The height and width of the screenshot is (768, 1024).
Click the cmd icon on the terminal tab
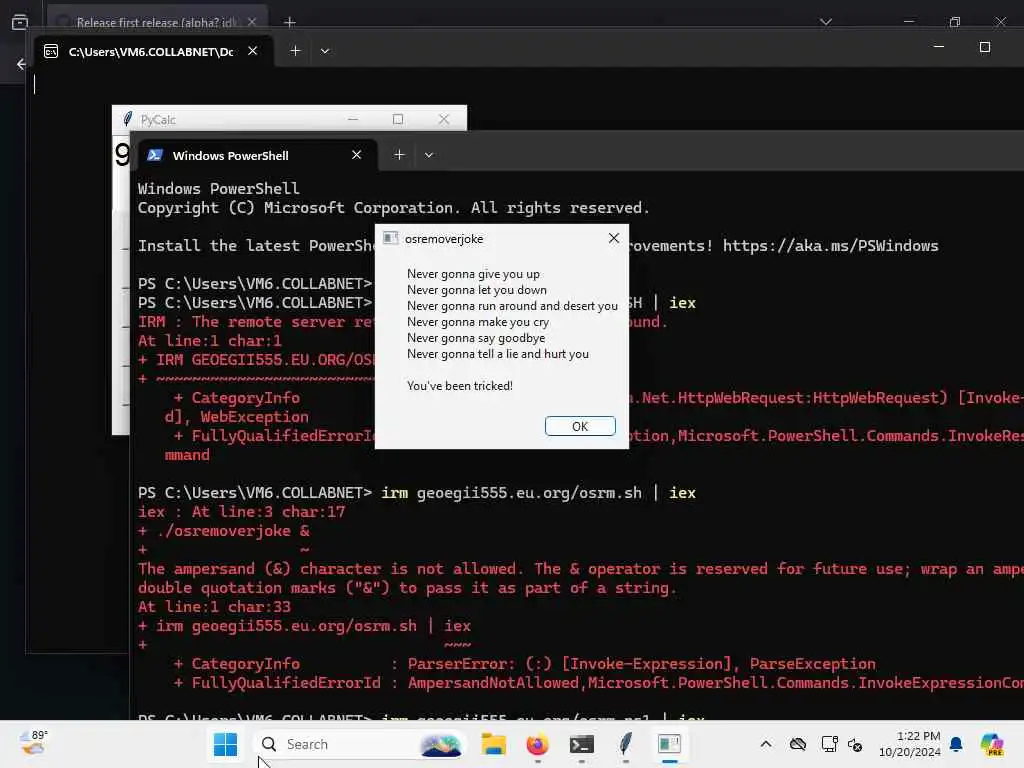point(51,52)
